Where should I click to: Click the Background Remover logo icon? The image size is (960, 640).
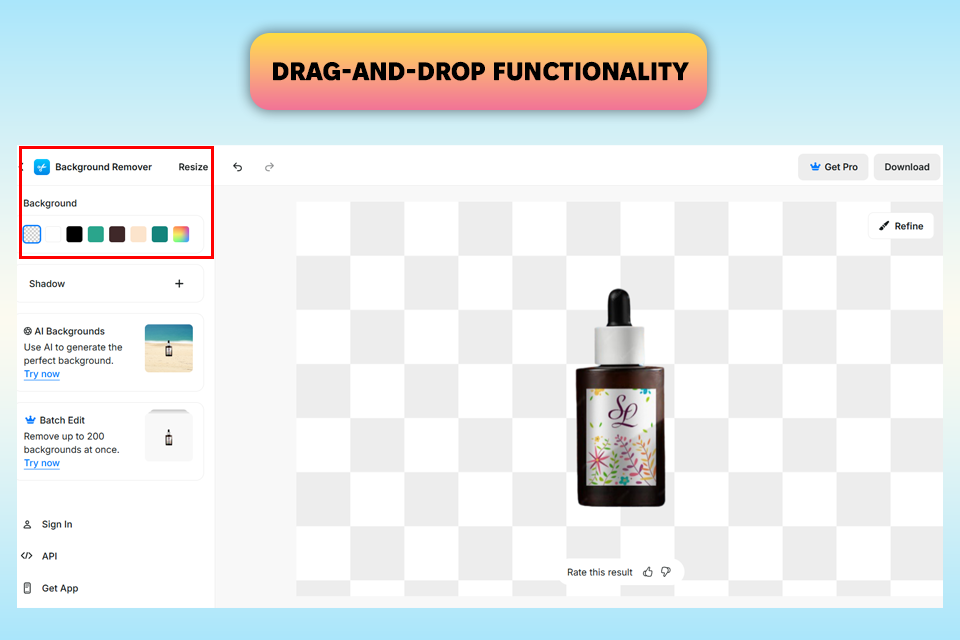42,167
